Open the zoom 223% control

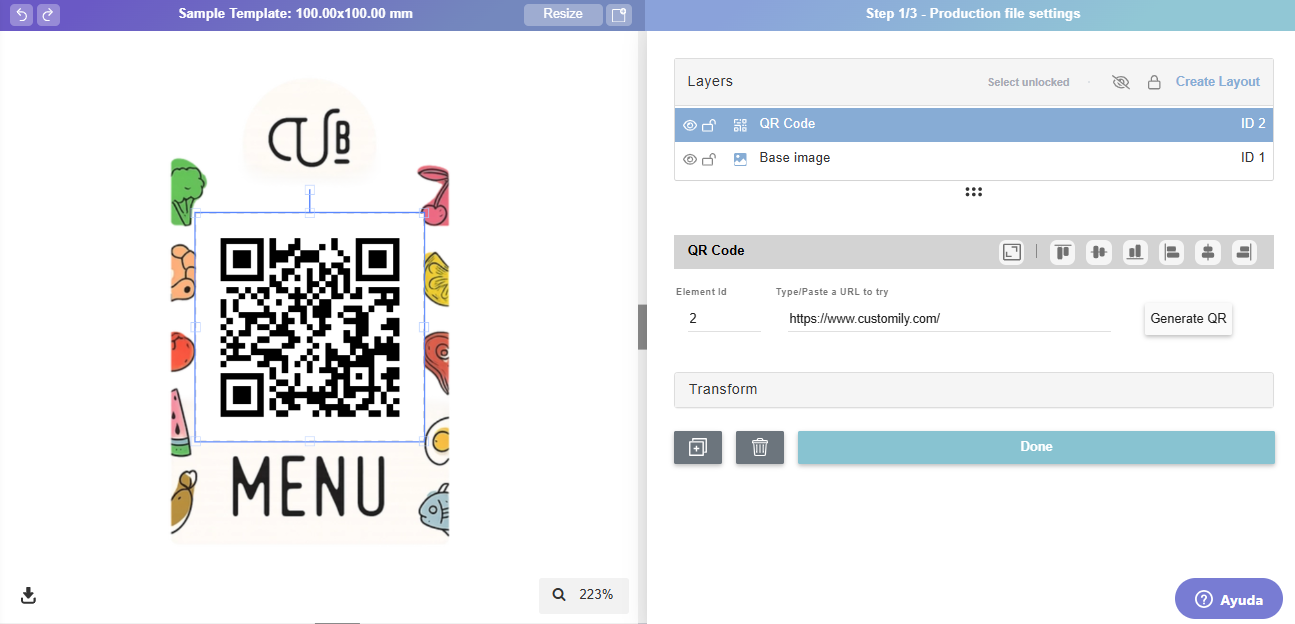pyautogui.click(x=584, y=595)
